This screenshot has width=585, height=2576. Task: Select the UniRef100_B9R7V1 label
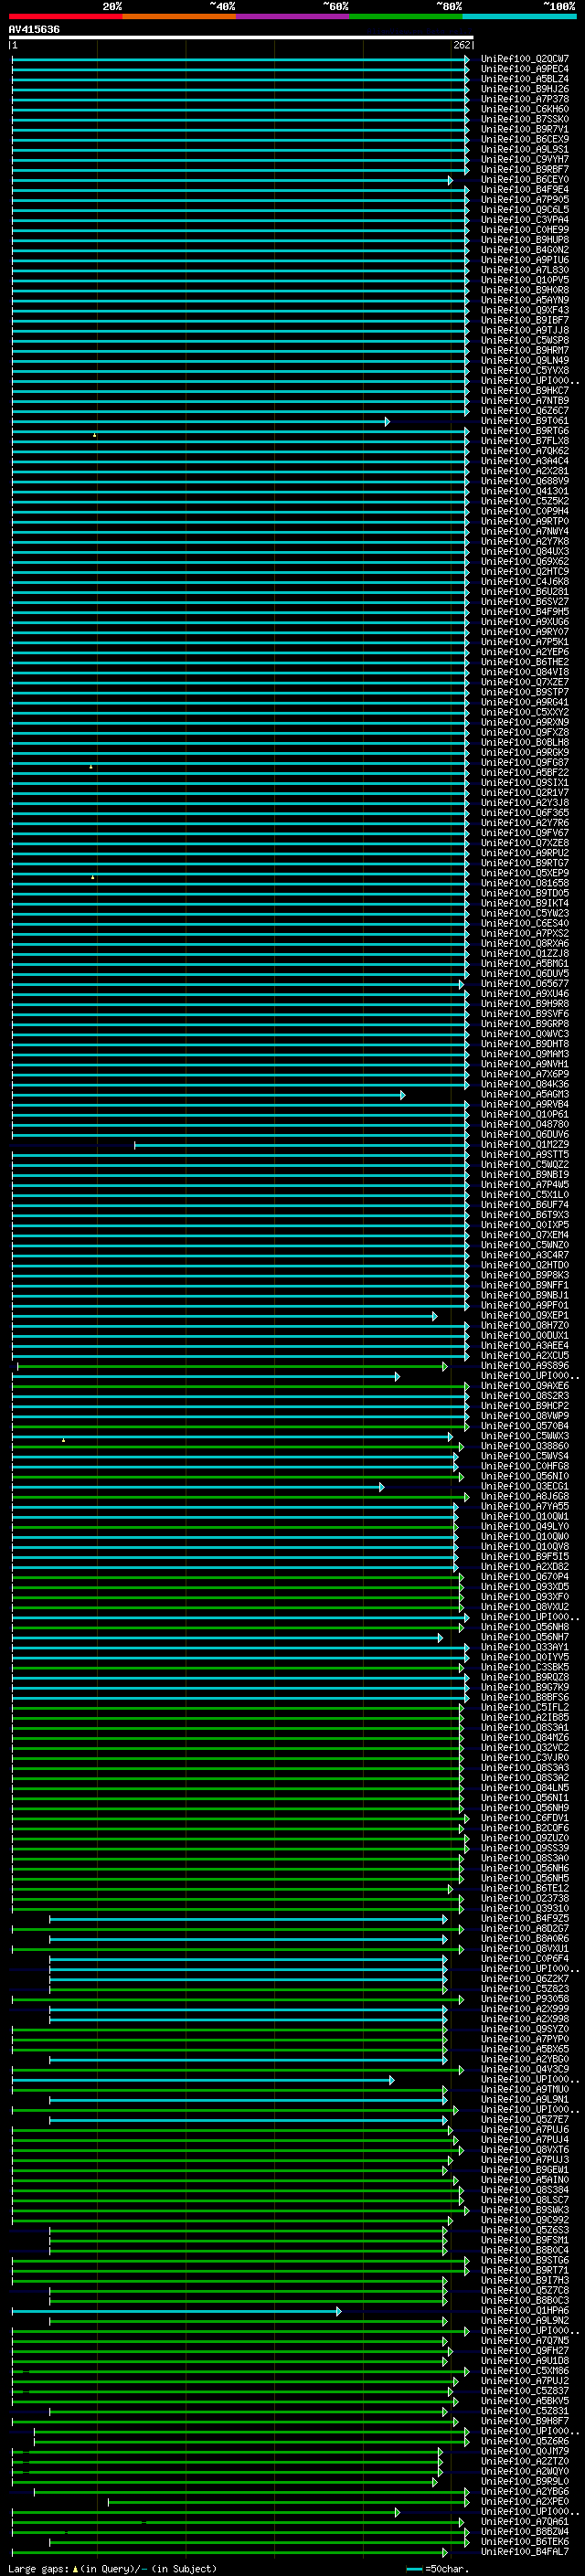click(525, 129)
